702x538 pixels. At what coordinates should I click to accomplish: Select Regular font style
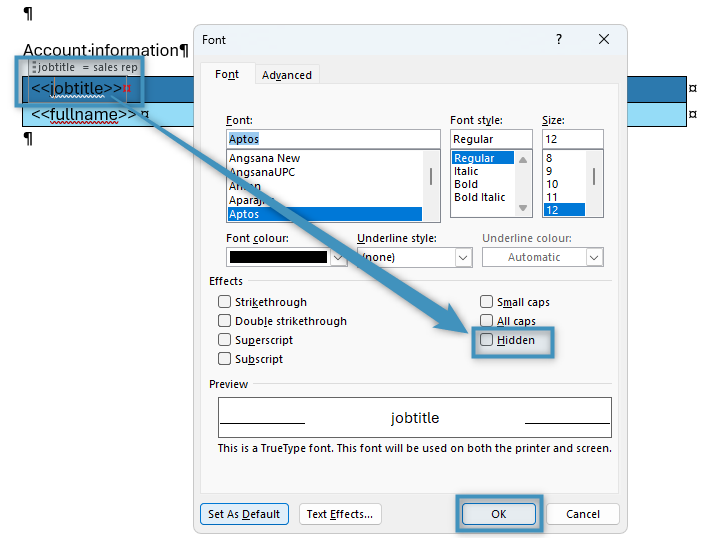click(483, 158)
